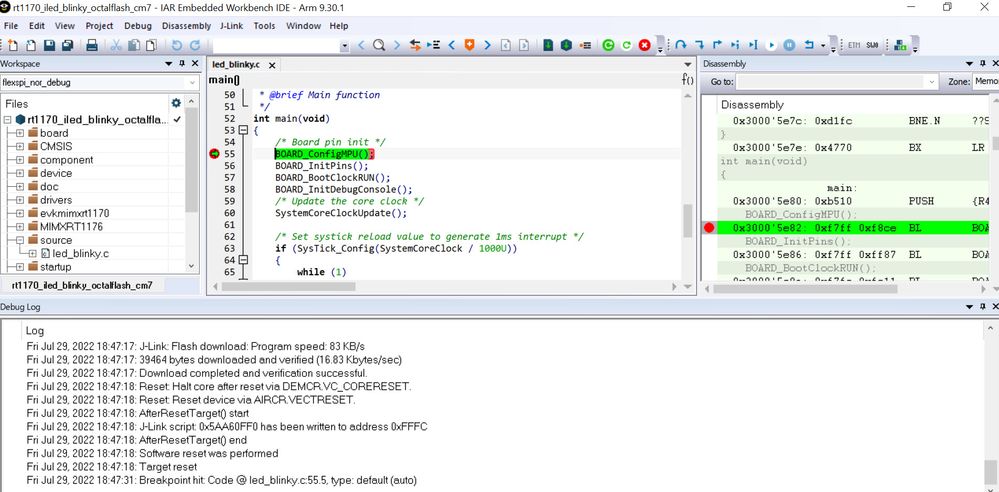This screenshot has width=999, height=492.
Task: Click the Copy toolbar icon
Action: [x=134, y=45]
